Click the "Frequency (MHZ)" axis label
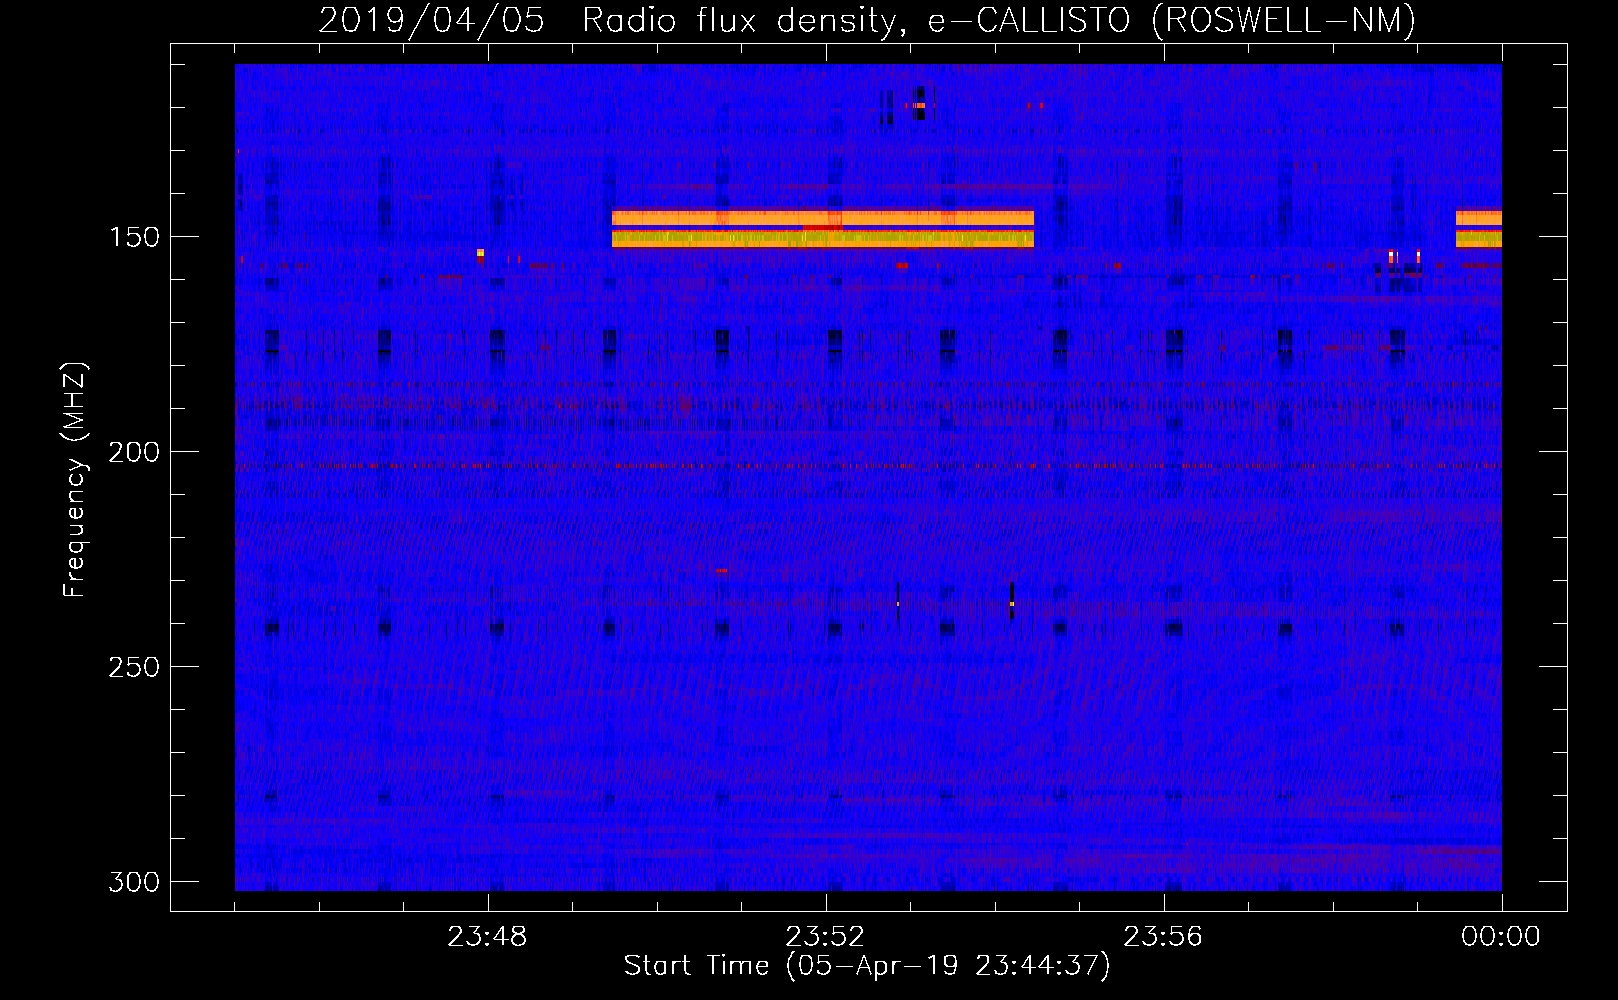 [x=75, y=480]
